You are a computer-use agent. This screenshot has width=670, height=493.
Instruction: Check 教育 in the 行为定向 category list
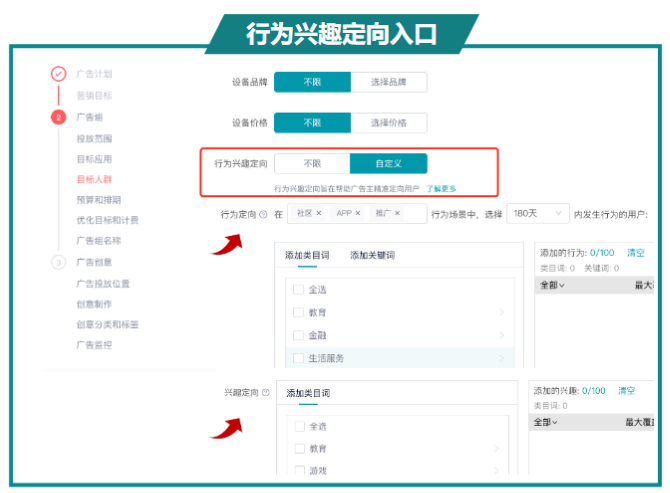pyautogui.click(x=298, y=313)
